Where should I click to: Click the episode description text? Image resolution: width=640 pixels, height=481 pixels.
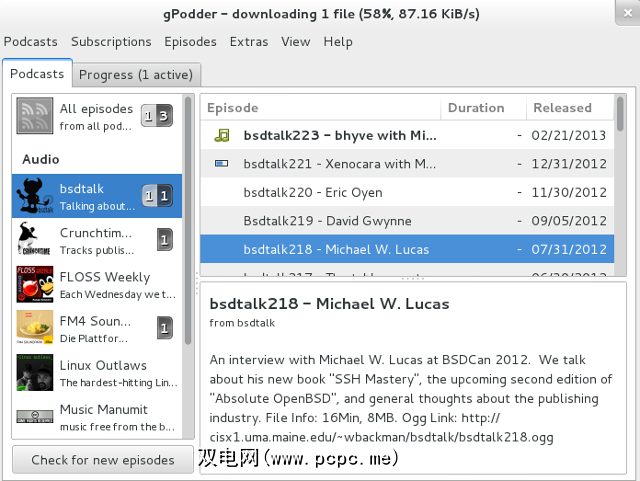(x=411, y=398)
